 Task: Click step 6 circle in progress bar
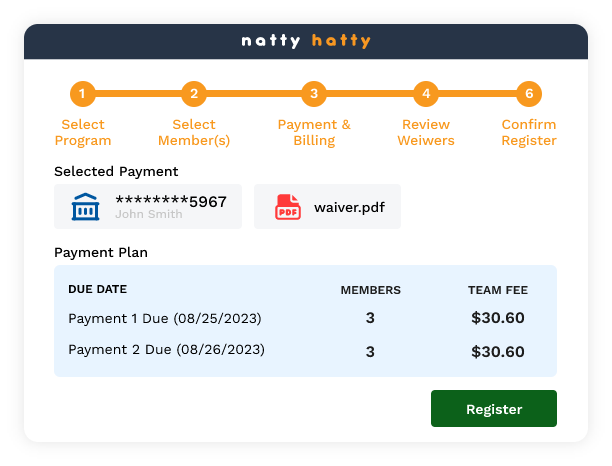pyautogui.click(x=529, y=95)
